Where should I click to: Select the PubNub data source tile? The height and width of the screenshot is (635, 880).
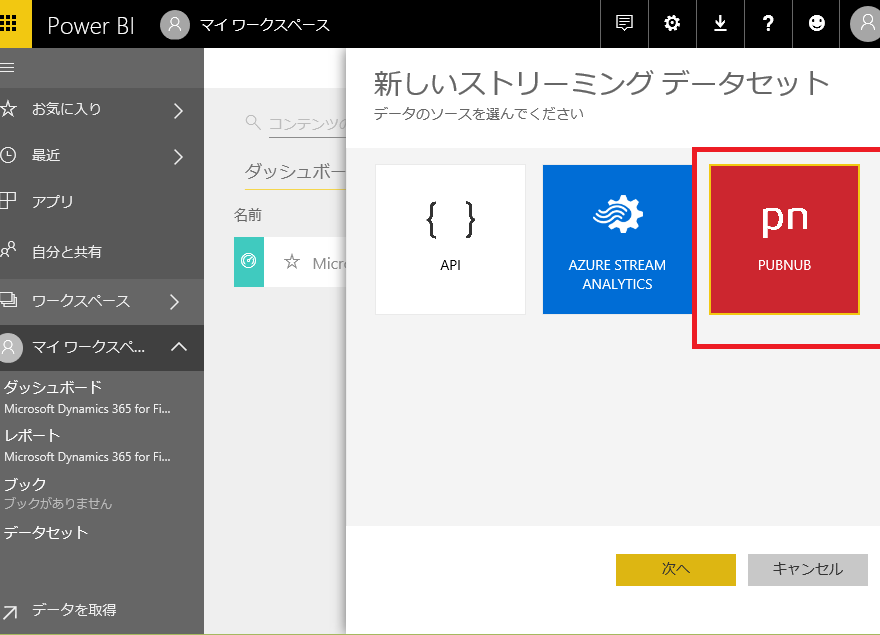coord(784,239)
